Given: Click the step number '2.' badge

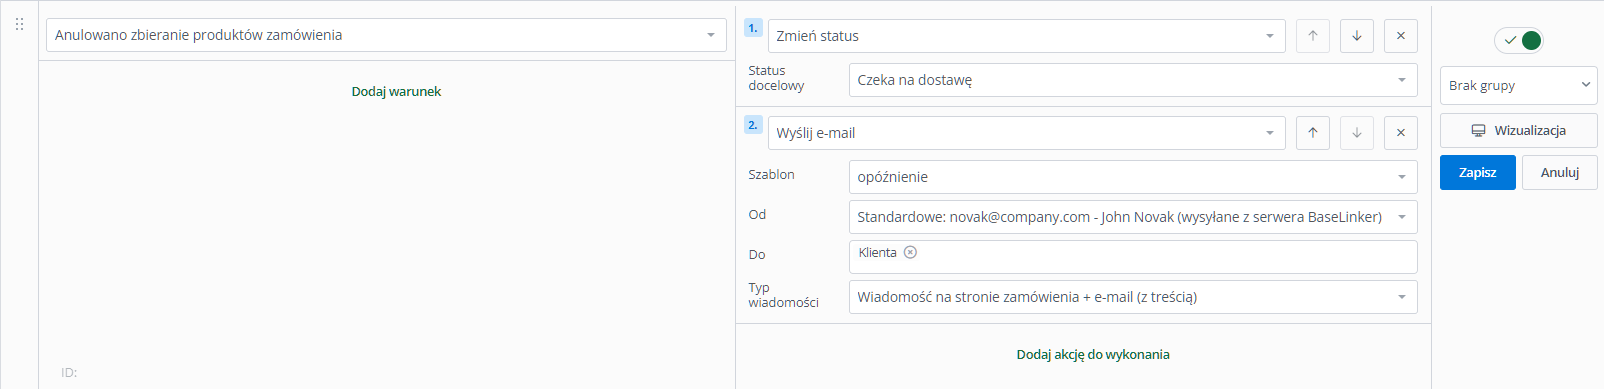Looking at the screenshot, I should [x=753, y=125].
